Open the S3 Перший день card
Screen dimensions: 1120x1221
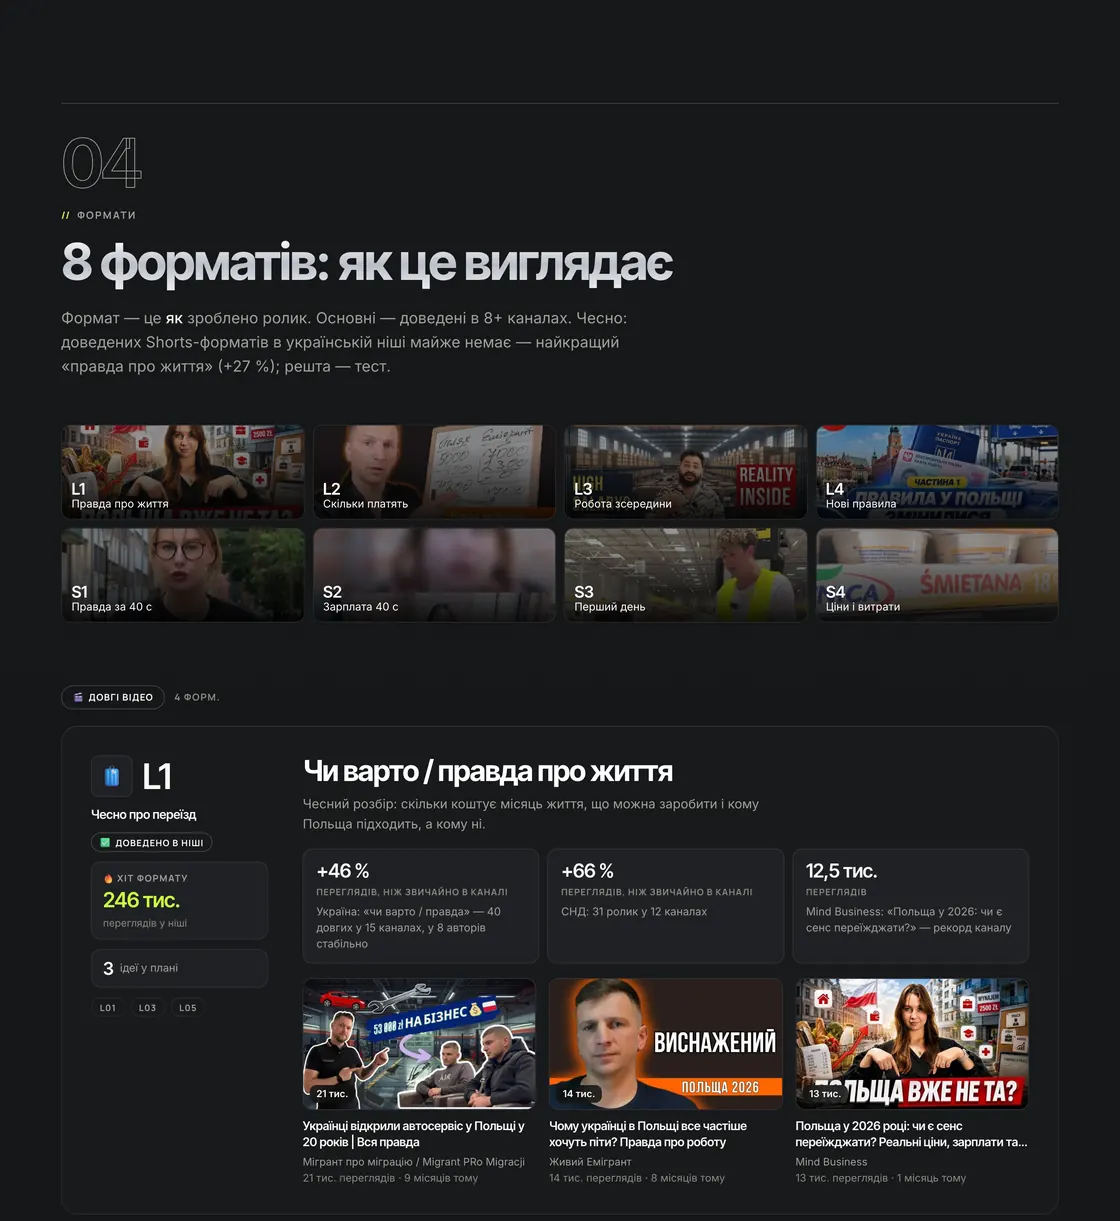pos(686,575)
